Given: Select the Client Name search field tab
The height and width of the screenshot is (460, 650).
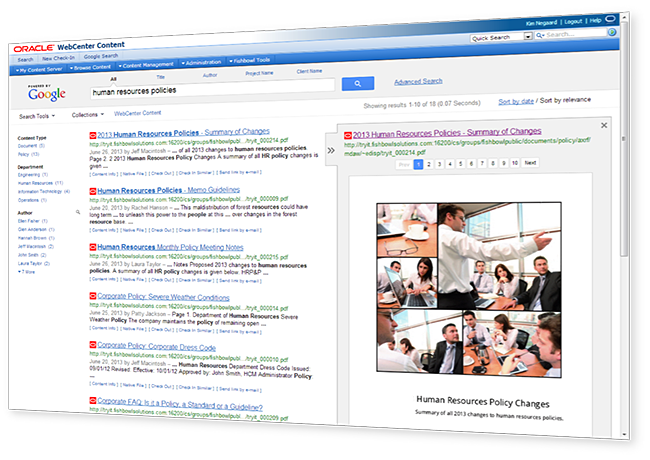Looking at the screenshot, I should (309, 71).
